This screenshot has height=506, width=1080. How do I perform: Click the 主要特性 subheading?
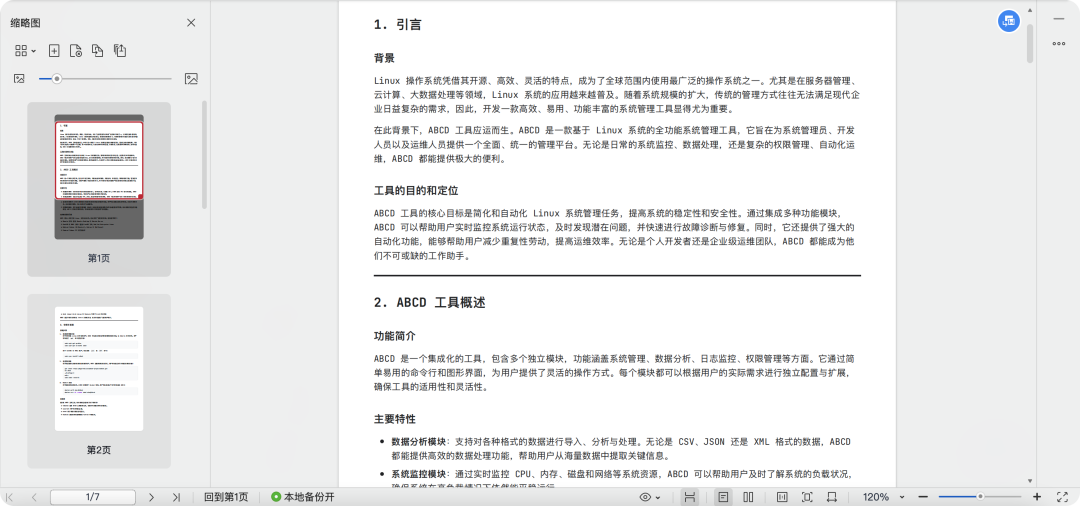(395, 419)
